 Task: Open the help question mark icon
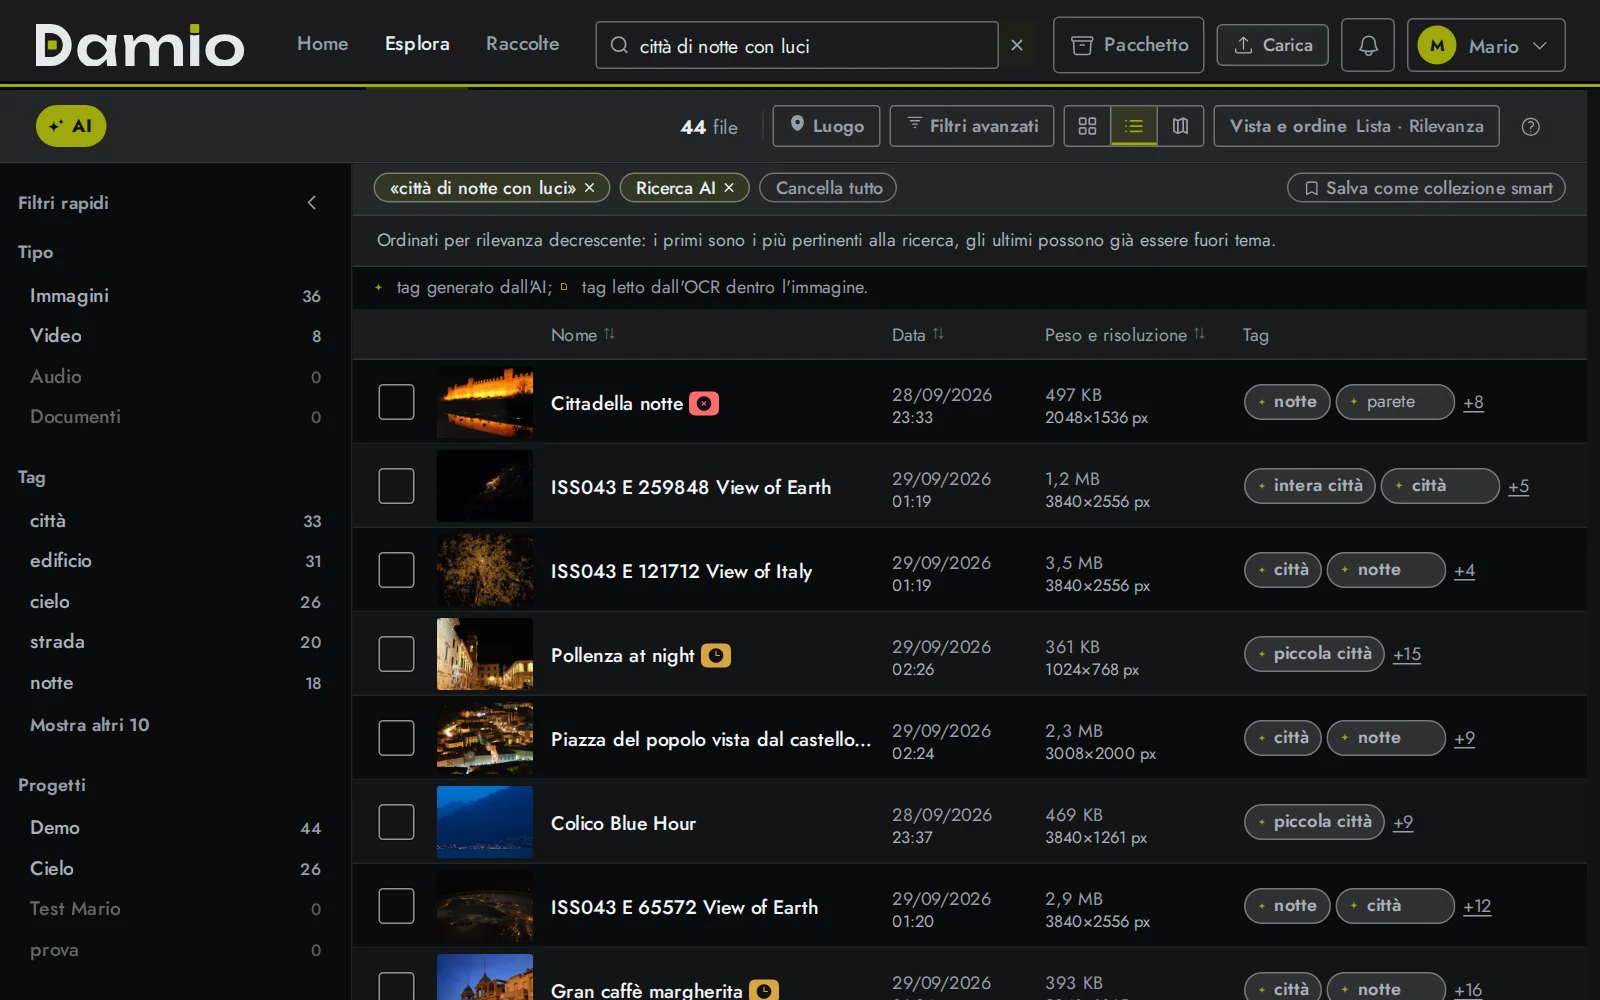1530,126
